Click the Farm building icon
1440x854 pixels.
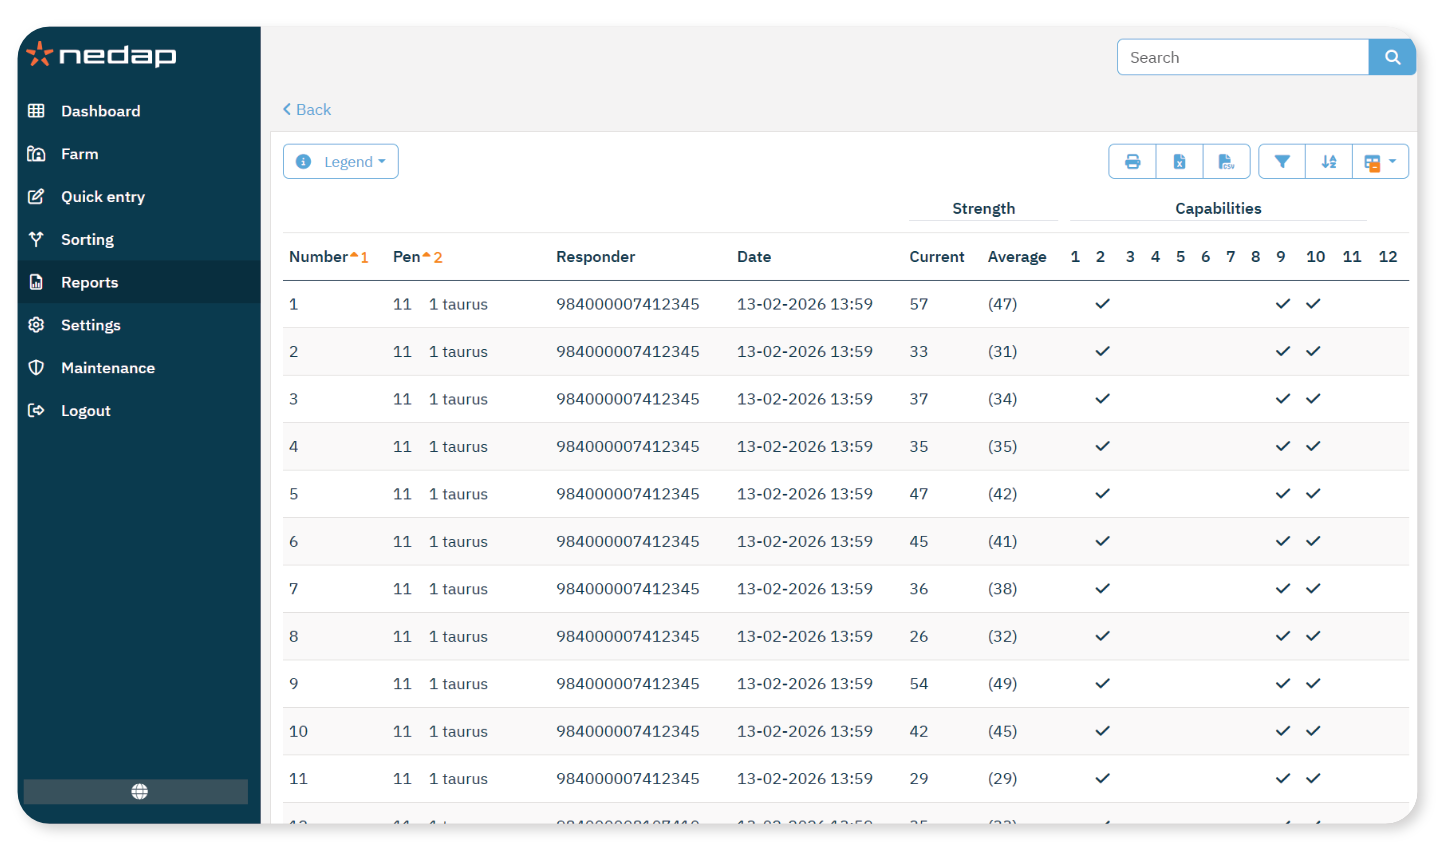pos(36,154)
